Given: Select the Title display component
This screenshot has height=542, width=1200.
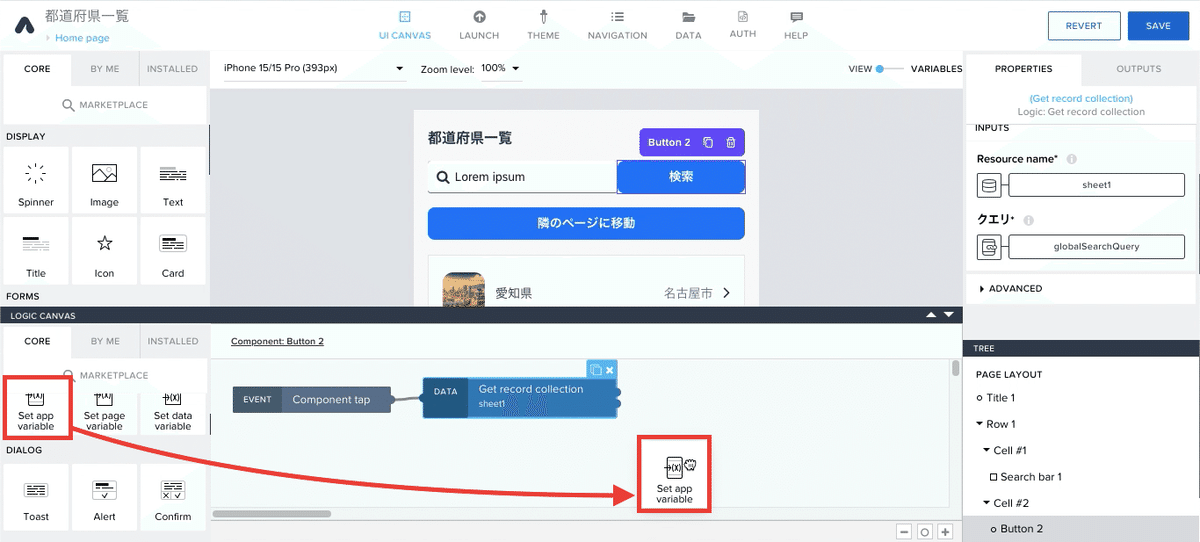Looking at the screenshot, I should tap(36, 251).
